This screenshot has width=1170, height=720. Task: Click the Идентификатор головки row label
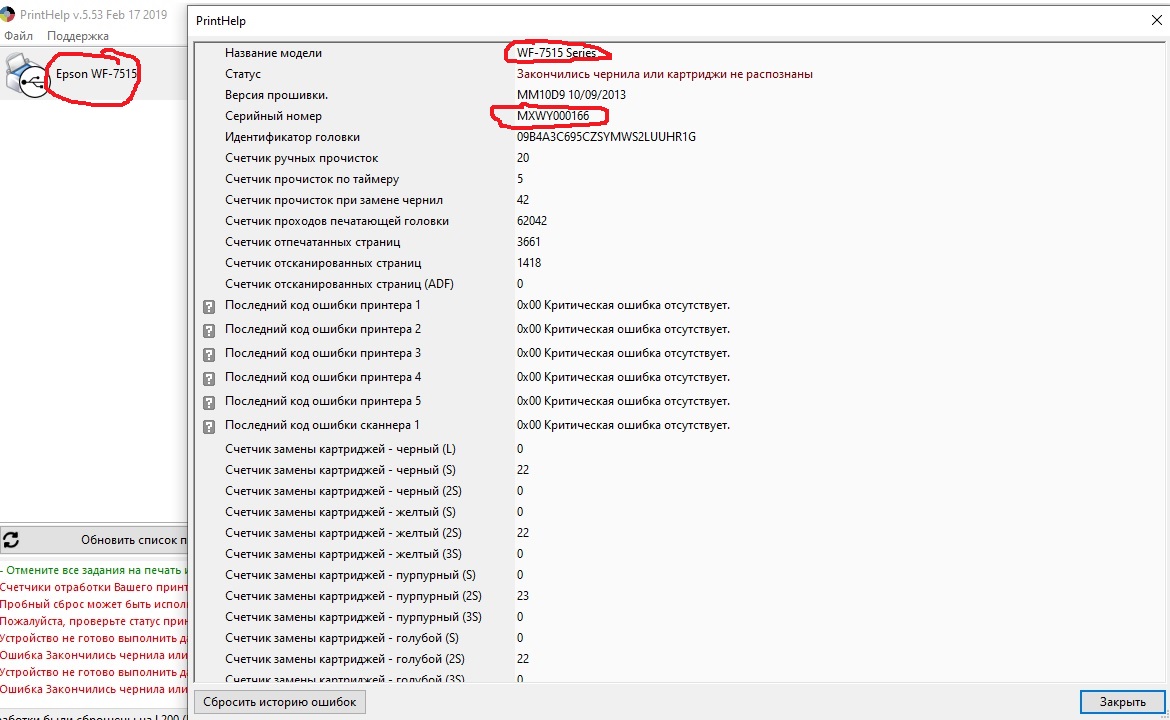click(292, 137)
